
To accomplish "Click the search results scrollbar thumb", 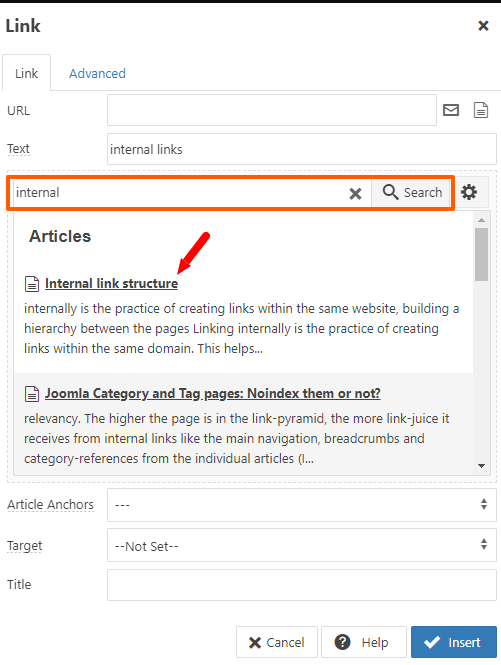I will pyautogui.click(x=481, y=254).
